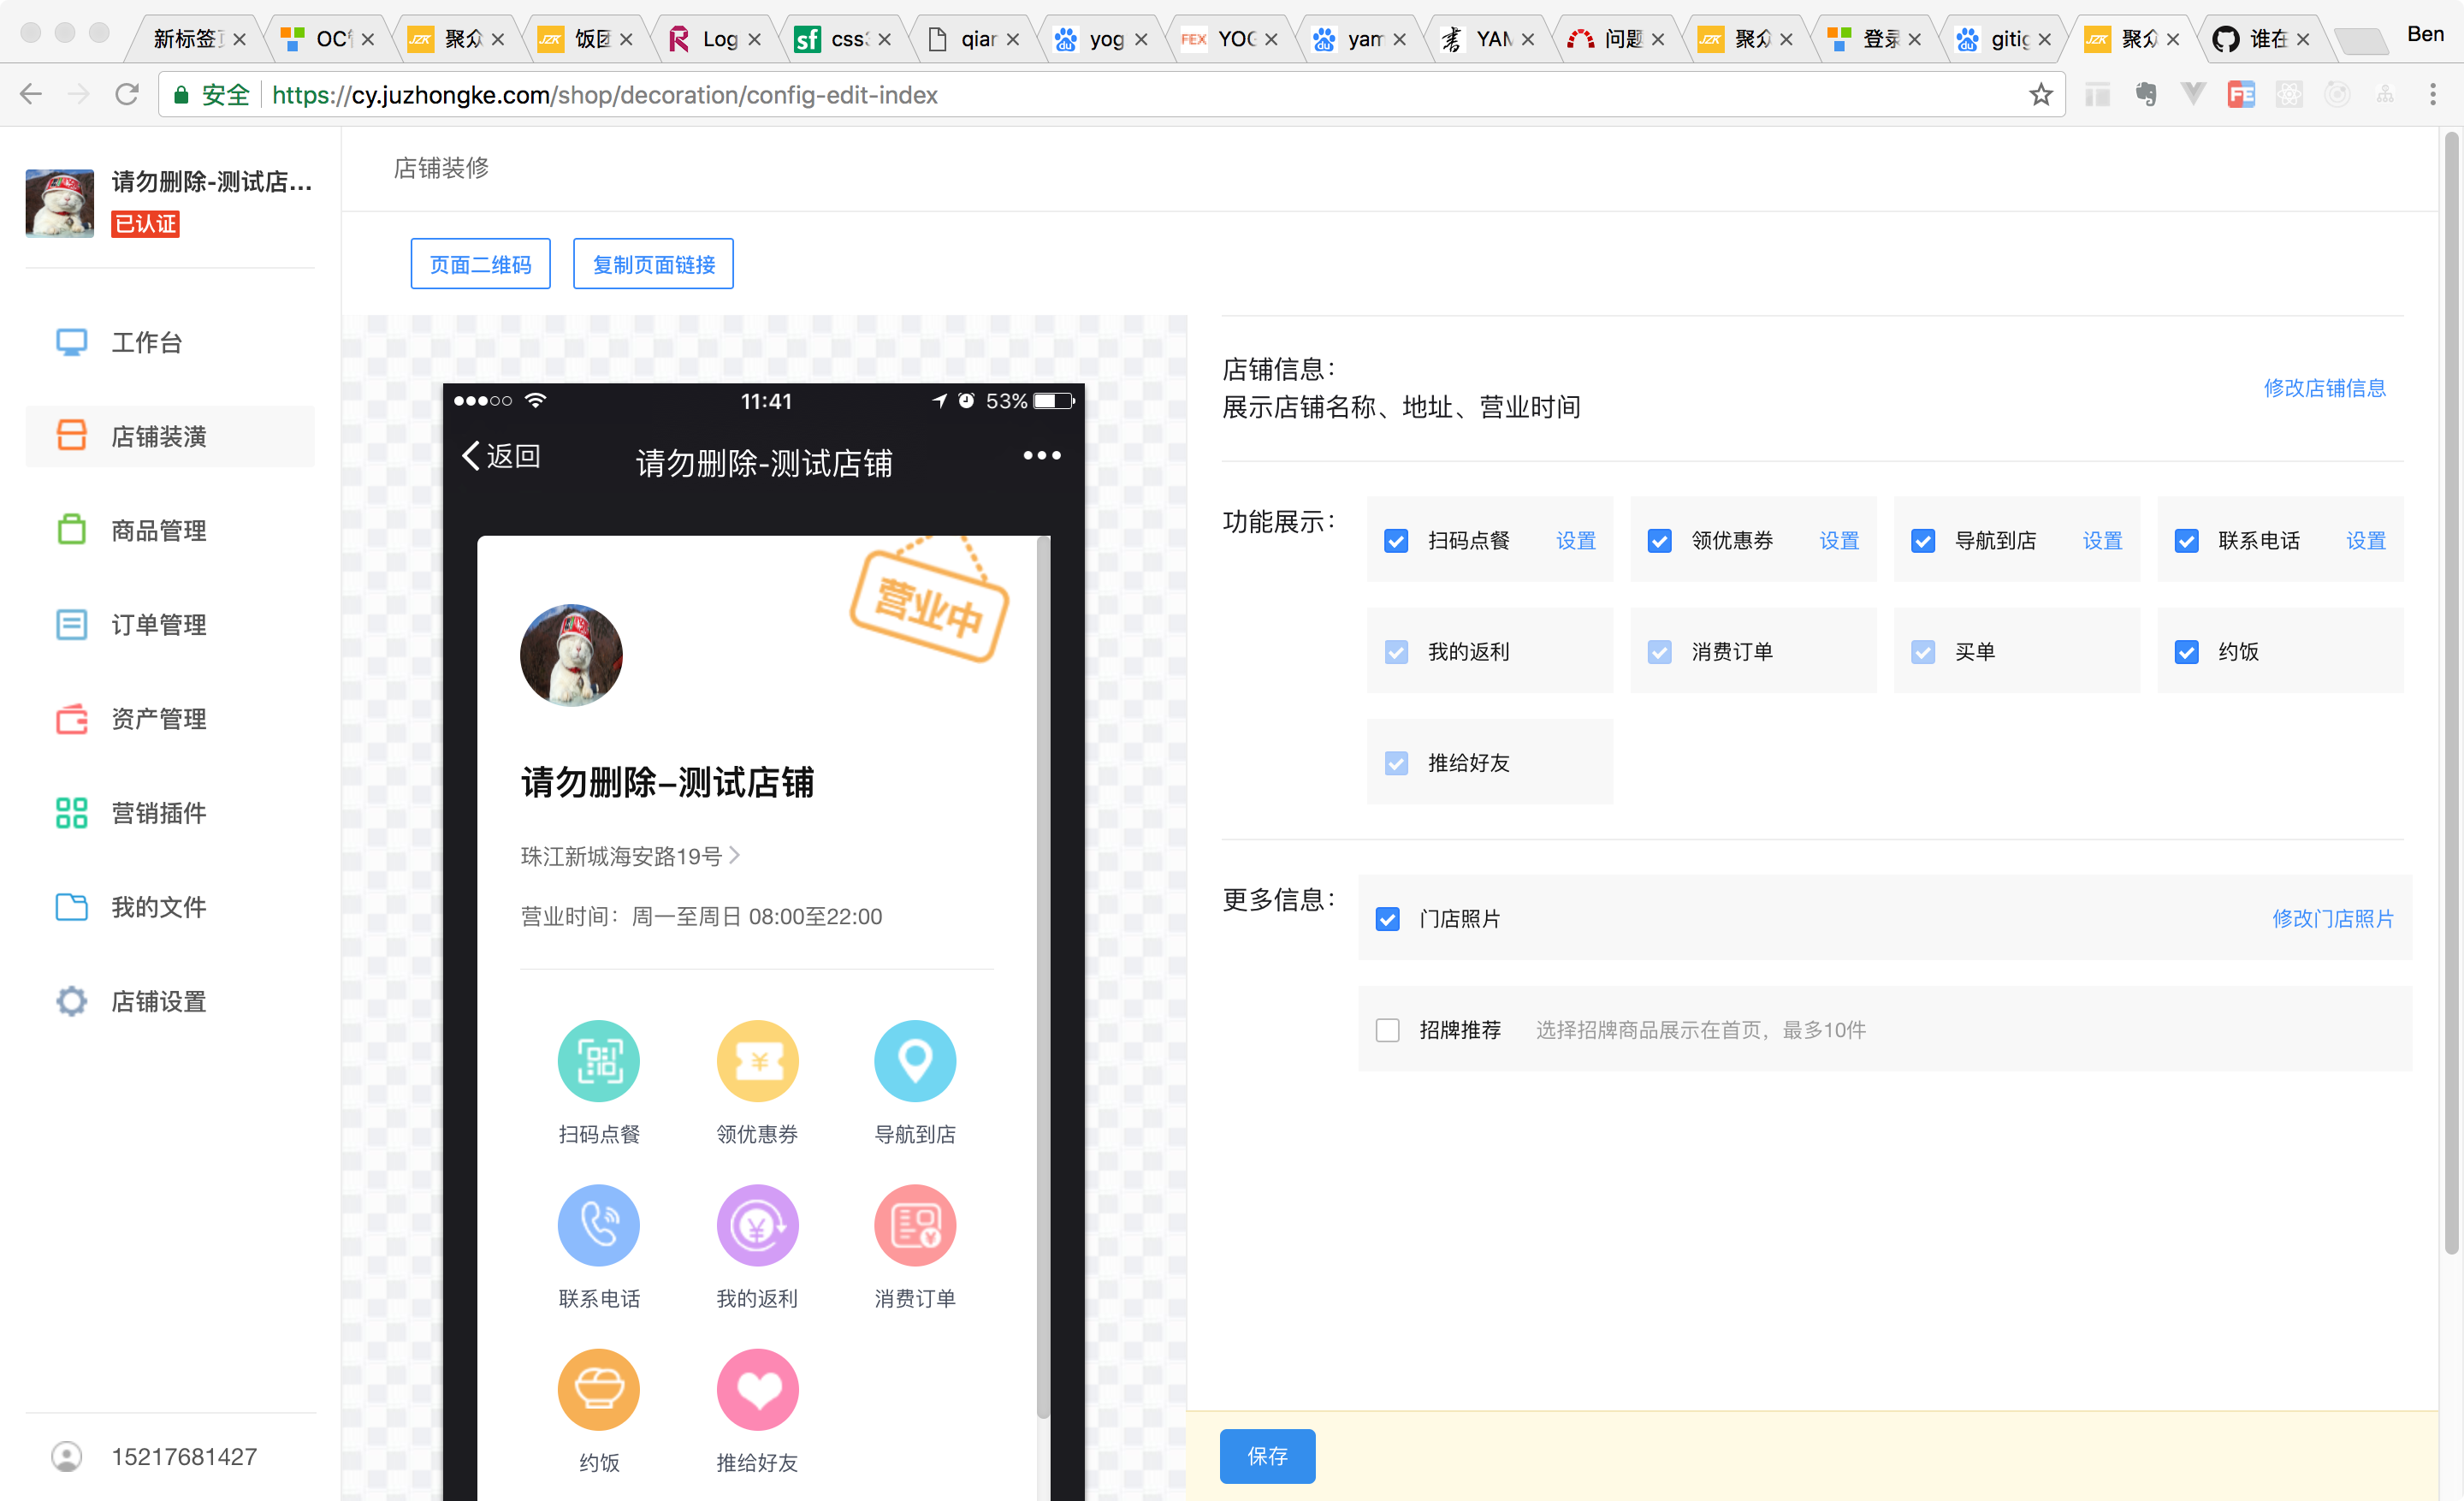The image size is (2464, 1501).
Task: Click the Ben profile button
Action: click(2425, 34)
